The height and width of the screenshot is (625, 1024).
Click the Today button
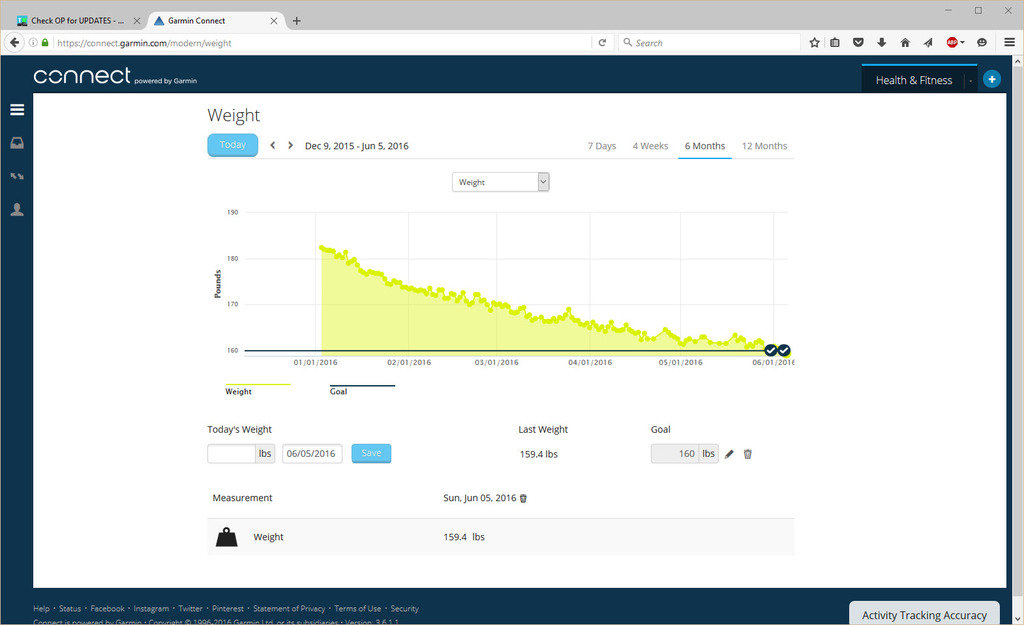click(x=232, y=145)
